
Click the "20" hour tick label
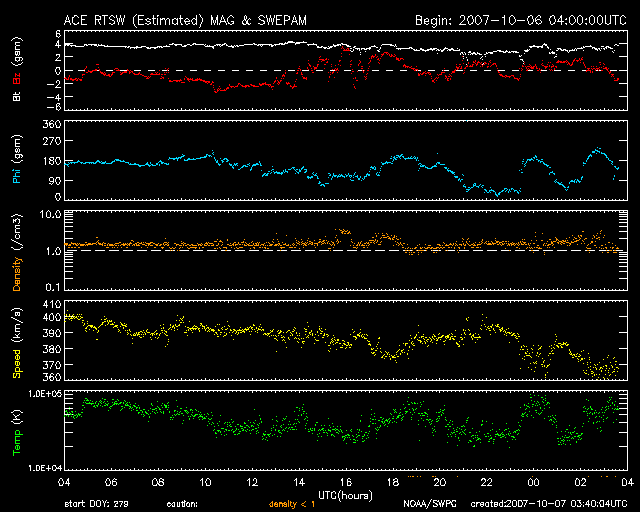click(440, 483)
